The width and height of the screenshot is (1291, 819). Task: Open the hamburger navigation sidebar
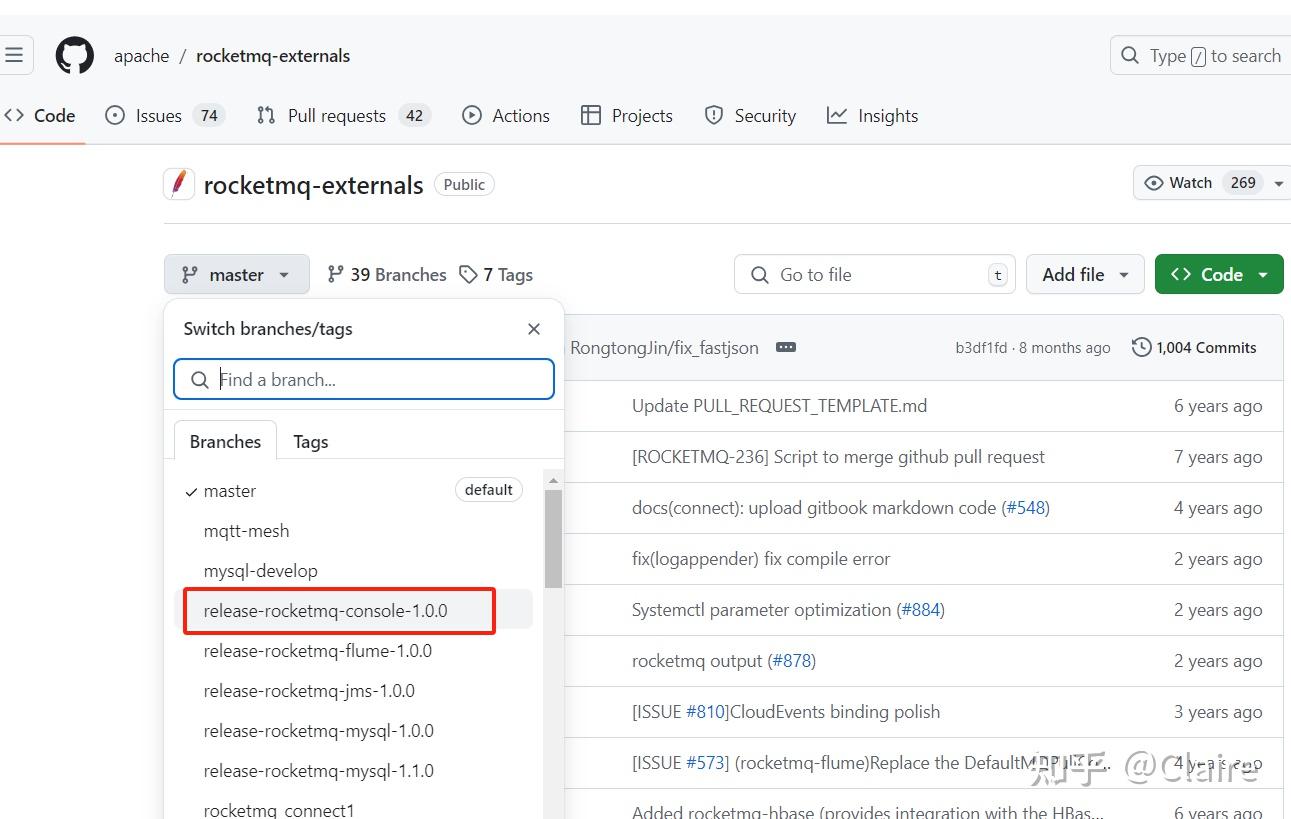[x=16, y=54]
